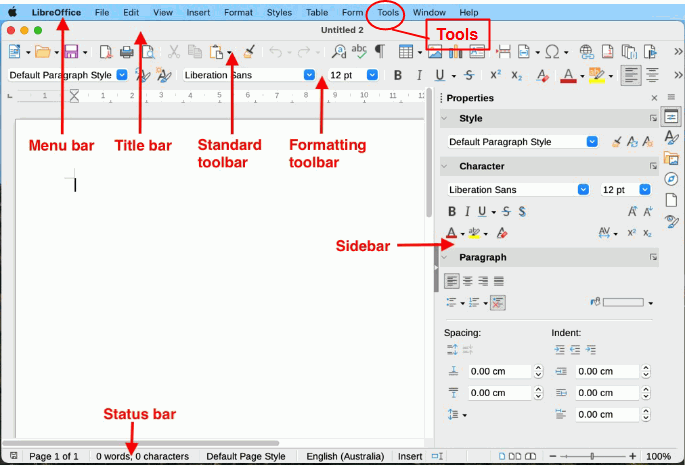Viewport: 685px width, 466px height.
Task: Open Find and Replace icon
Action: [339, 52]
